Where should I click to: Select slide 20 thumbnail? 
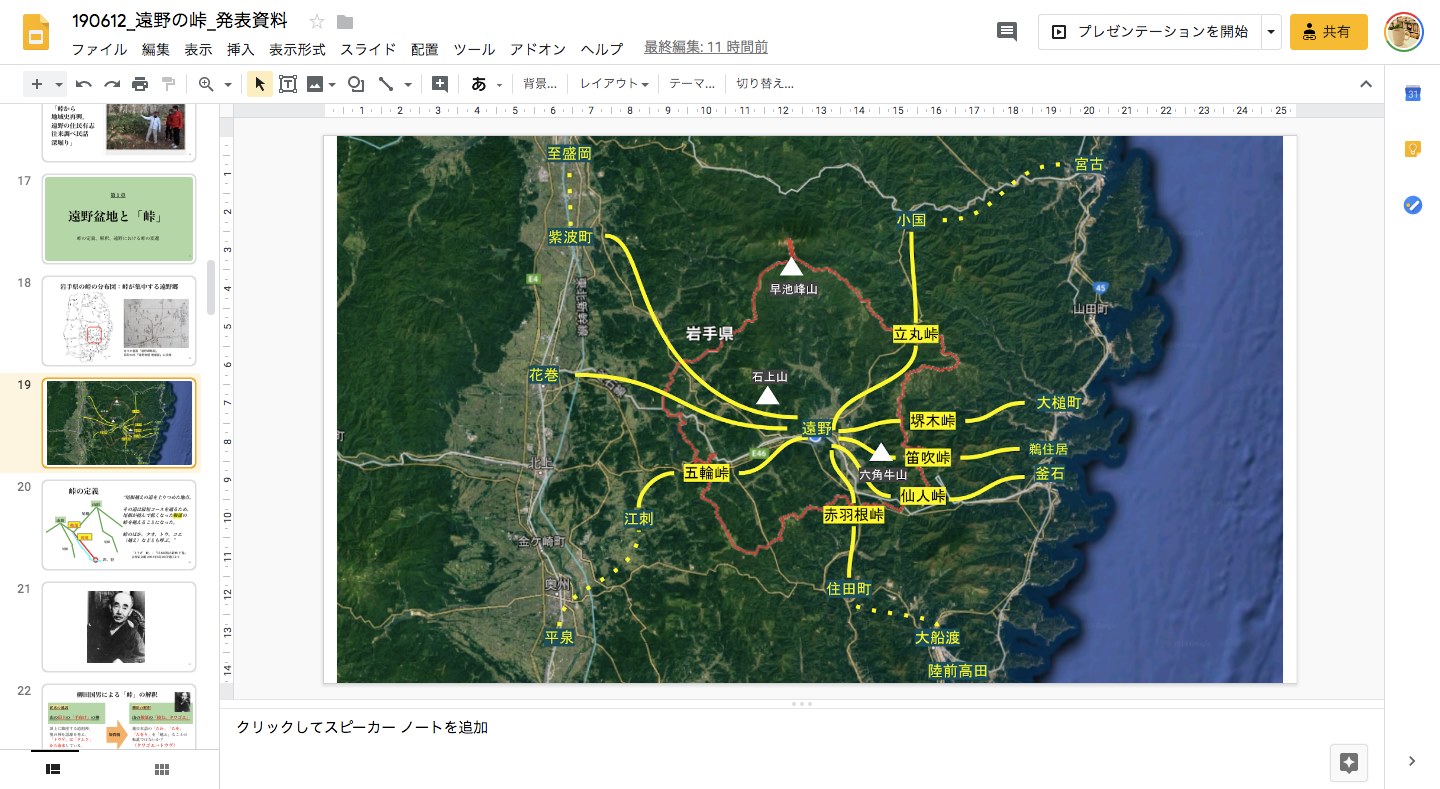pos(119,525)
